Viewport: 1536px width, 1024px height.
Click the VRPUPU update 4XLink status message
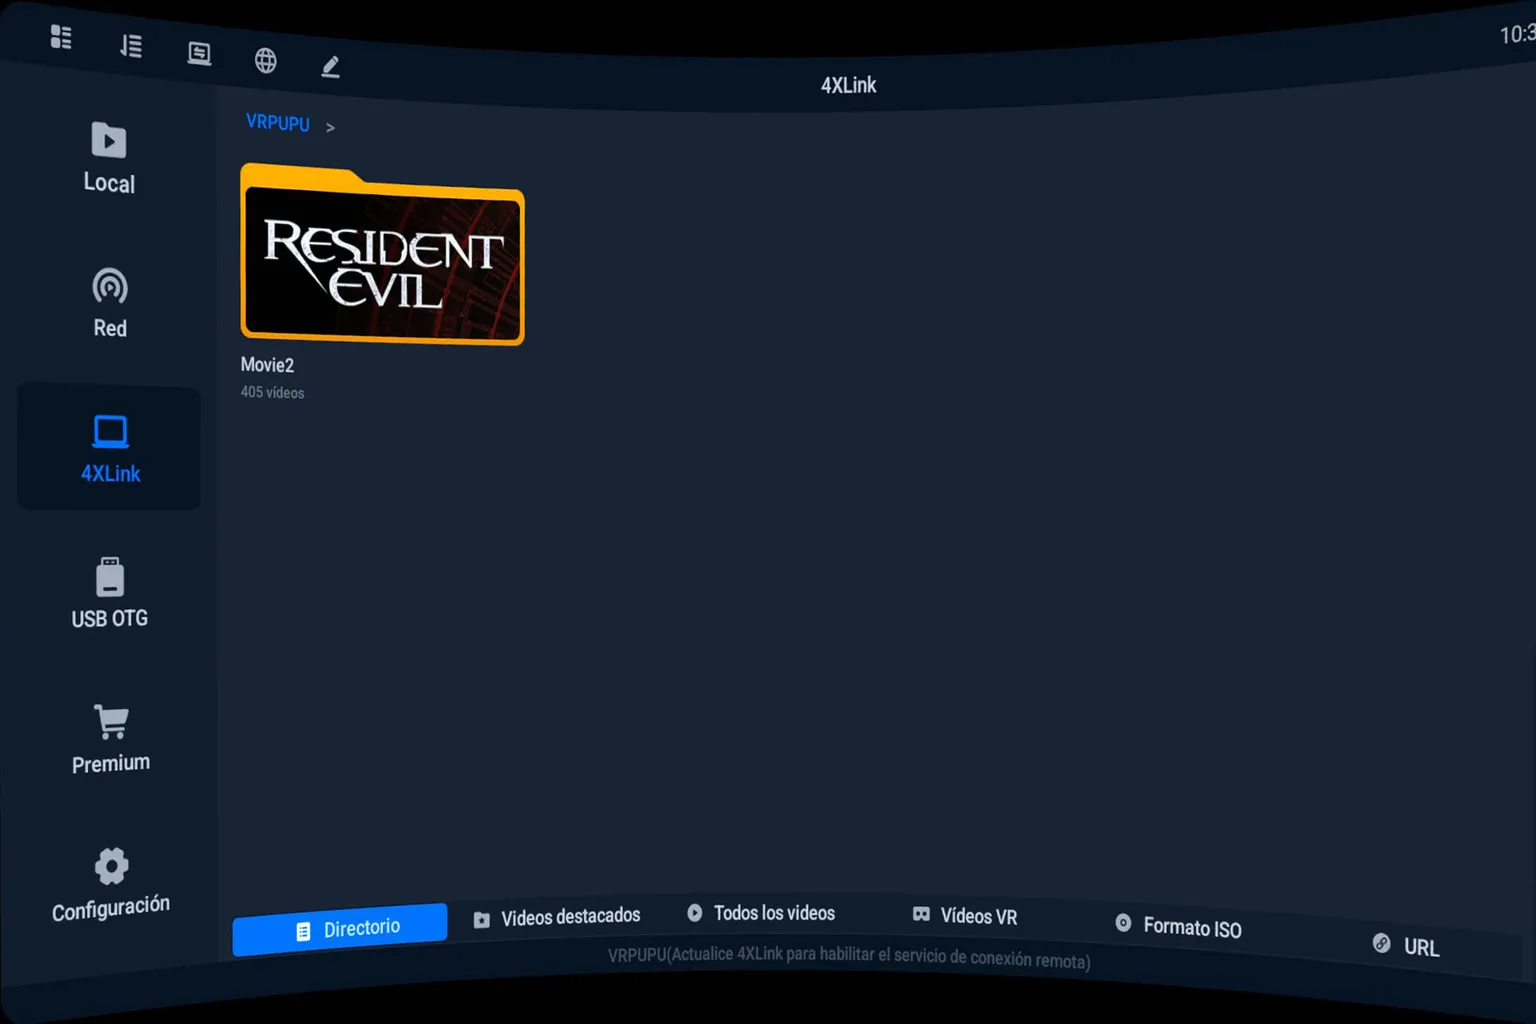(x=848, y=957)
